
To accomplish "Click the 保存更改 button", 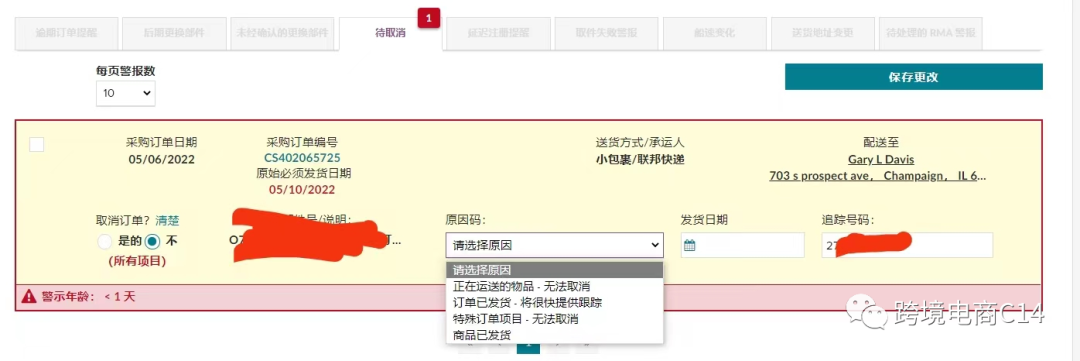I will click(913, 77).
